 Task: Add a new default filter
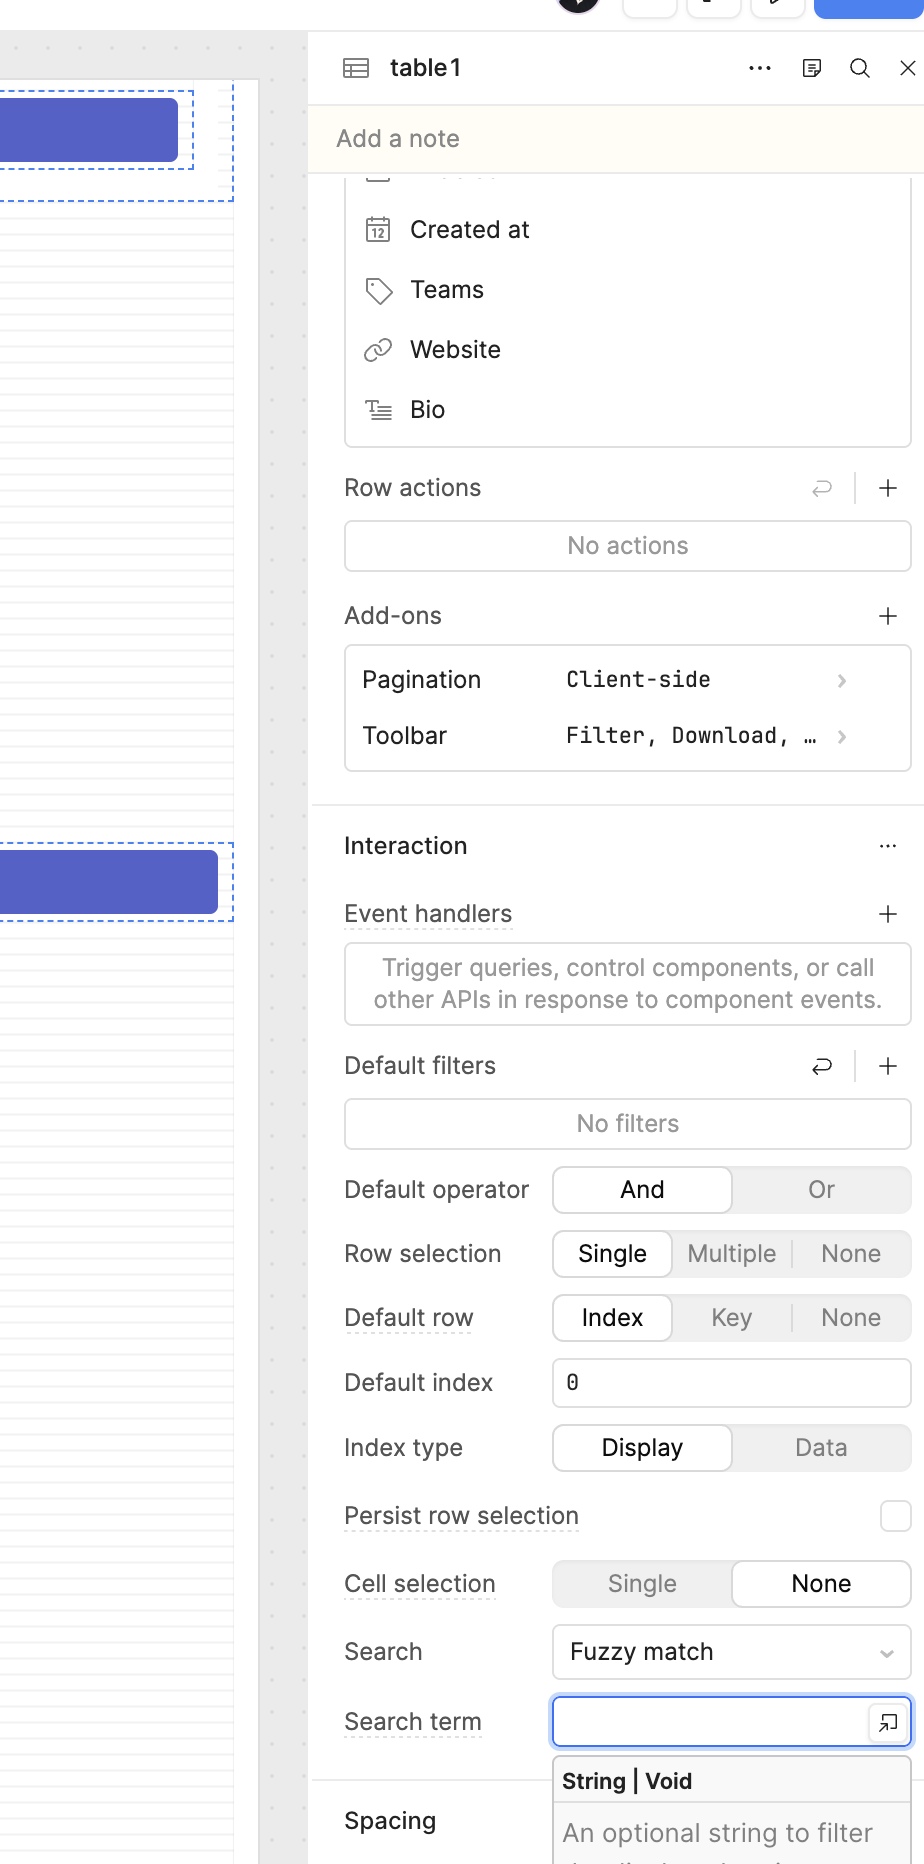click(887, 1066)
